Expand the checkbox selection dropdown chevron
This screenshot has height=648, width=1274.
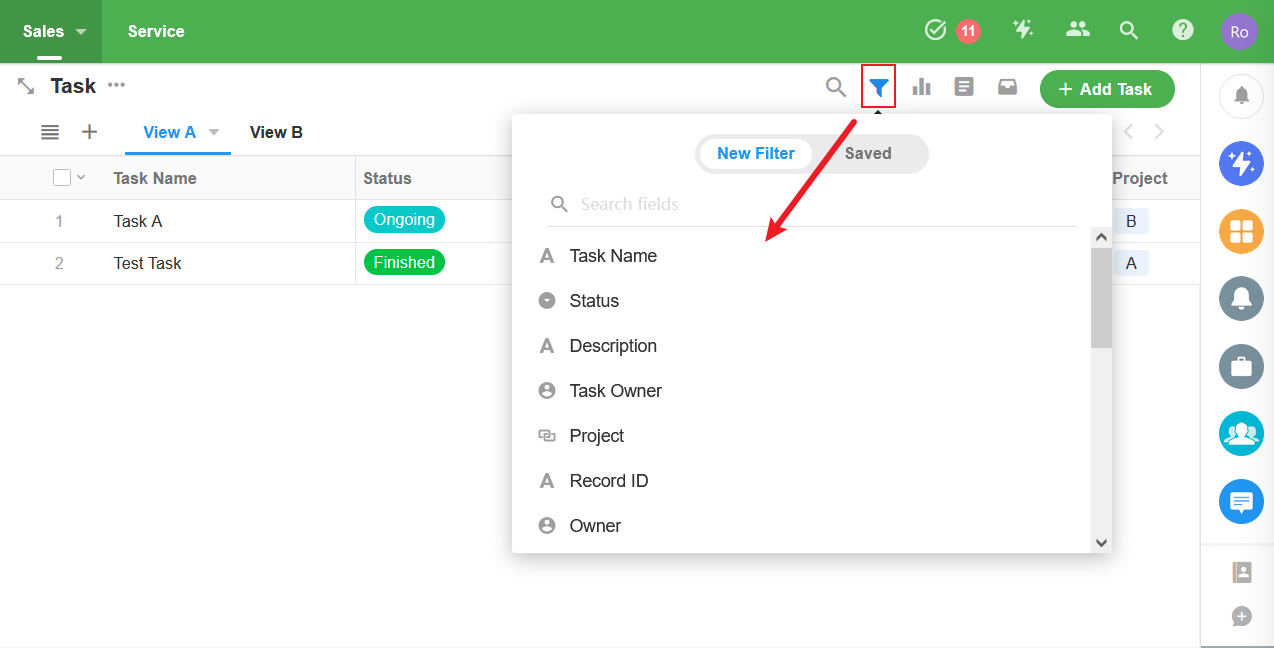click(82, 177)
